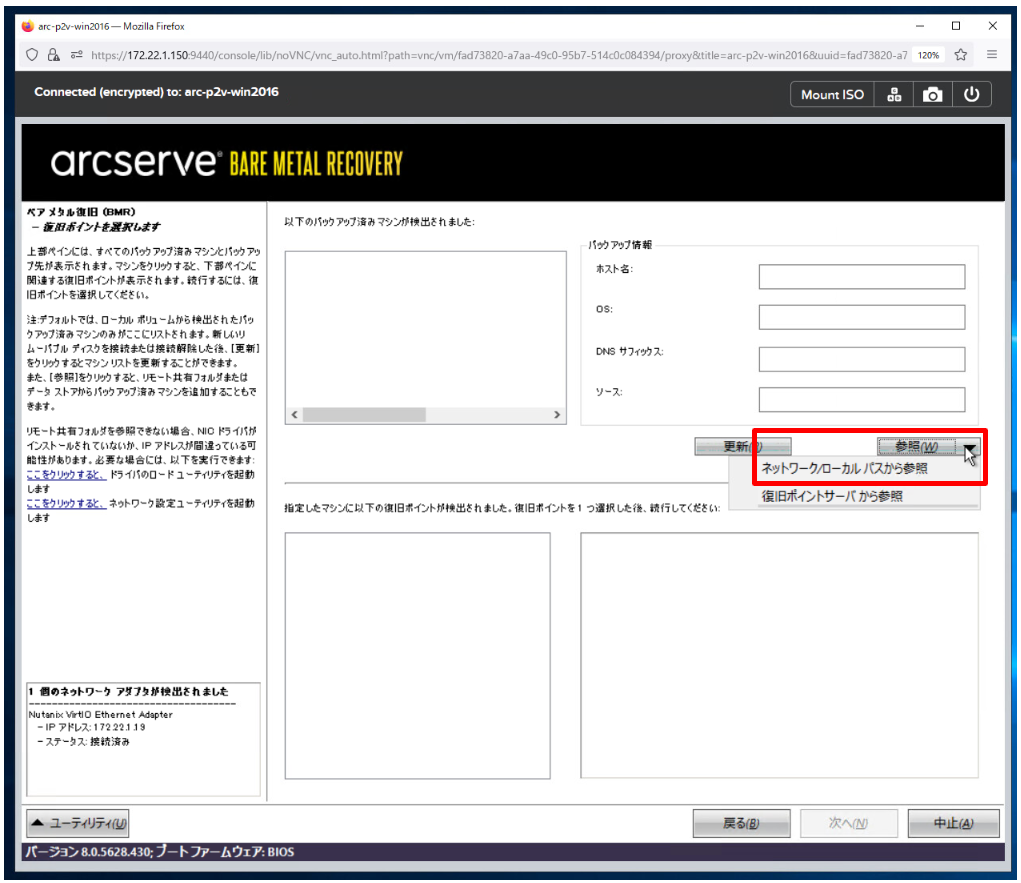Select ネットワーク/ローカル パスから参照 menu item
1021x883 pixels.
tap(845, 468)
